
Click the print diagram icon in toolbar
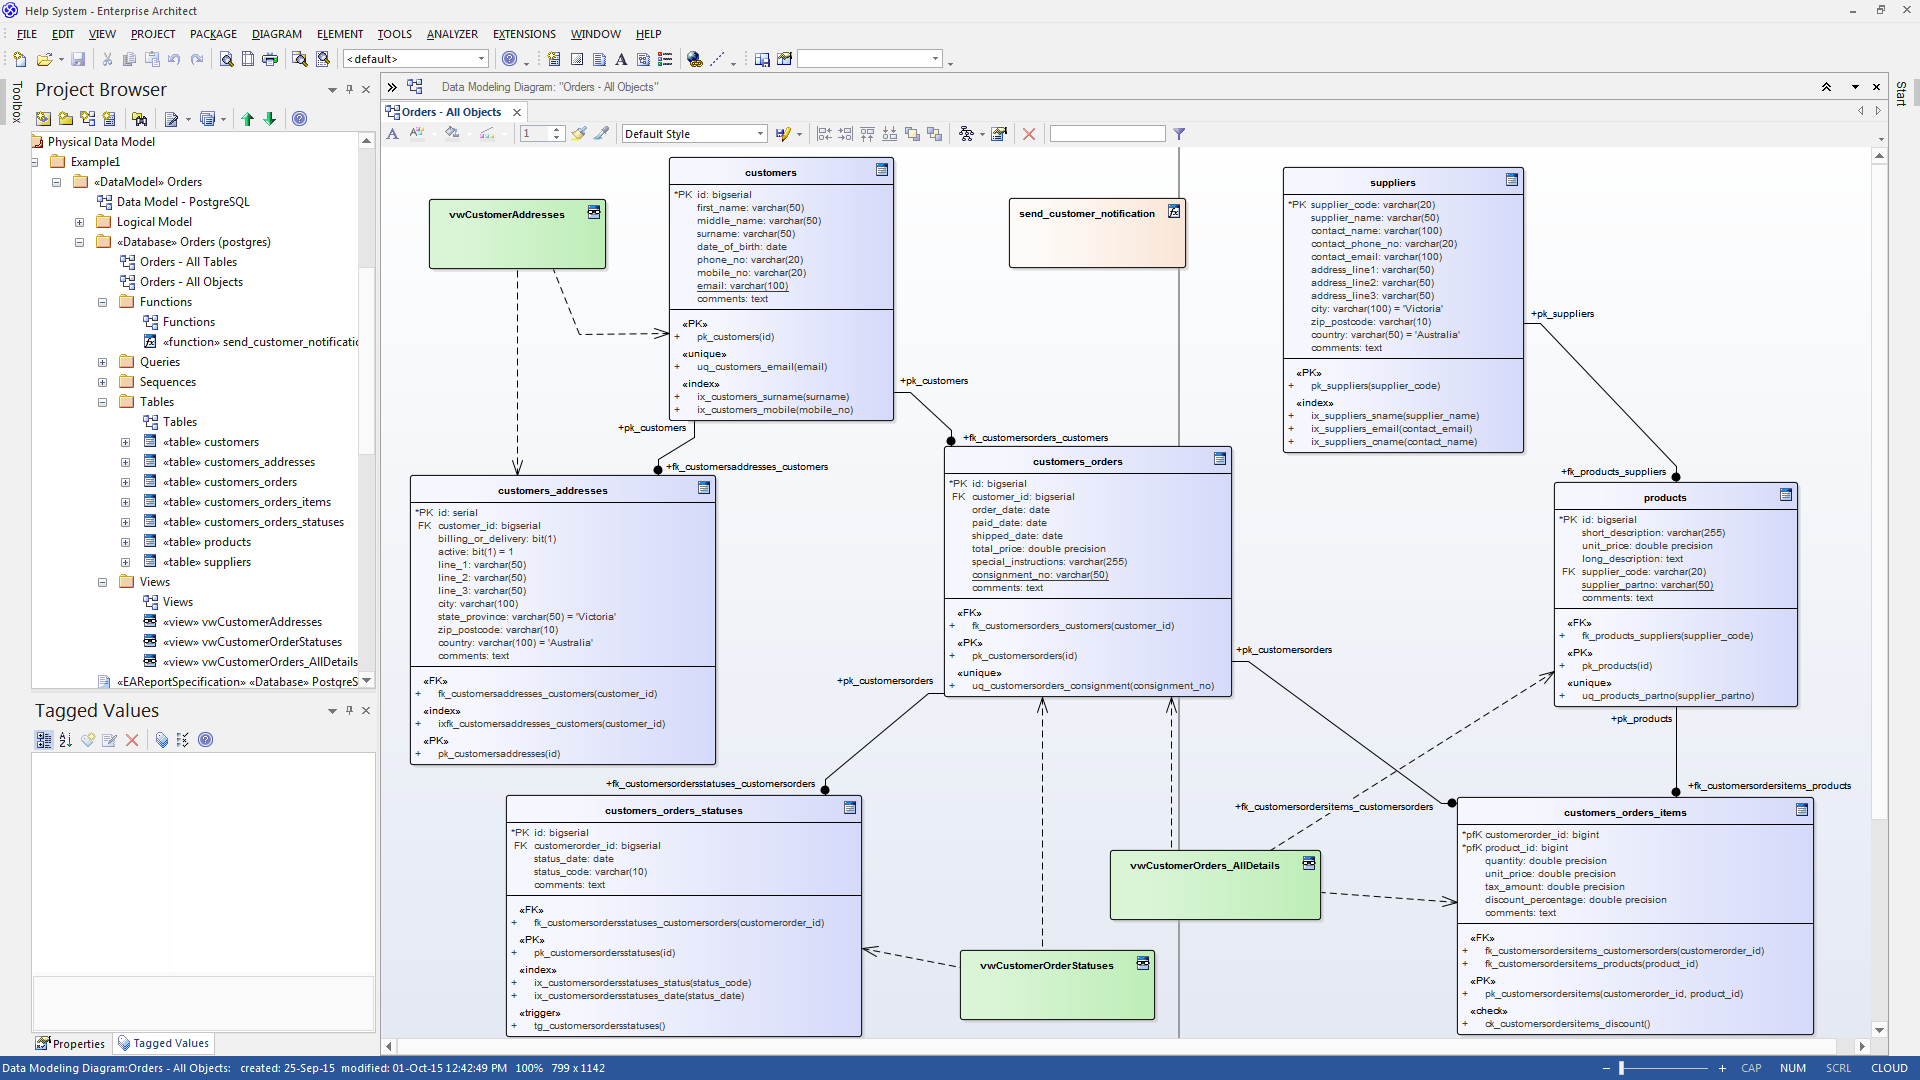pos(272,58)
